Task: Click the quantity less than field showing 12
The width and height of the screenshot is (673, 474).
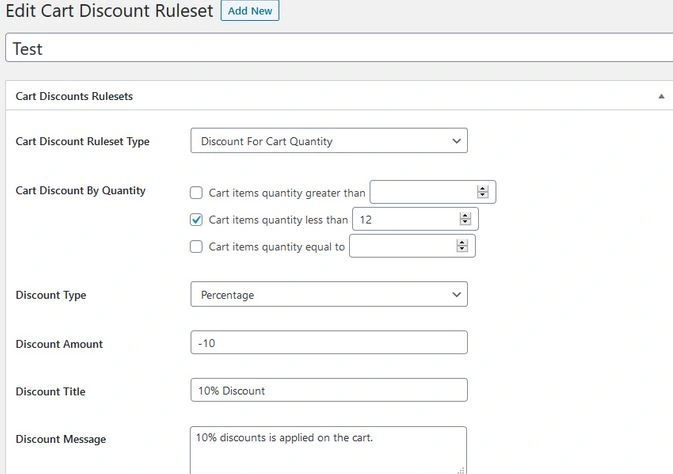Action: pos(404,219)
